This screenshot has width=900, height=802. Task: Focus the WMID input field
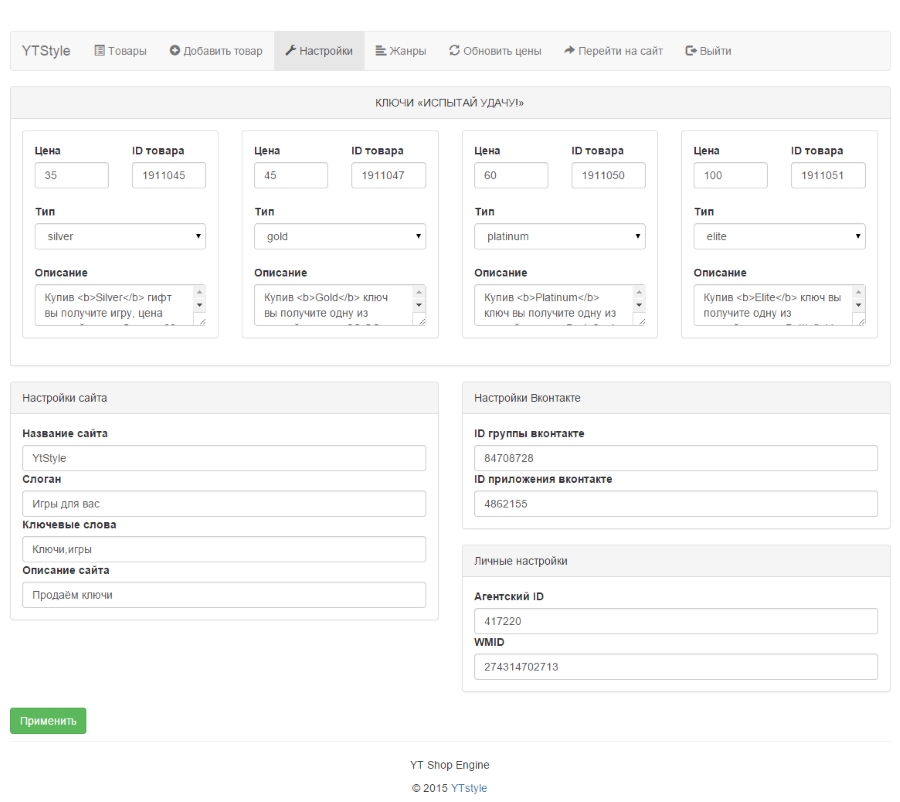pyautogui.click(x=675, y=667)
